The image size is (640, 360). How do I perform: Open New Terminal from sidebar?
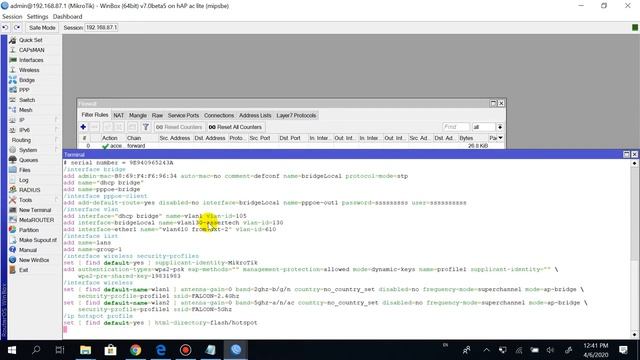pos(35,210)
